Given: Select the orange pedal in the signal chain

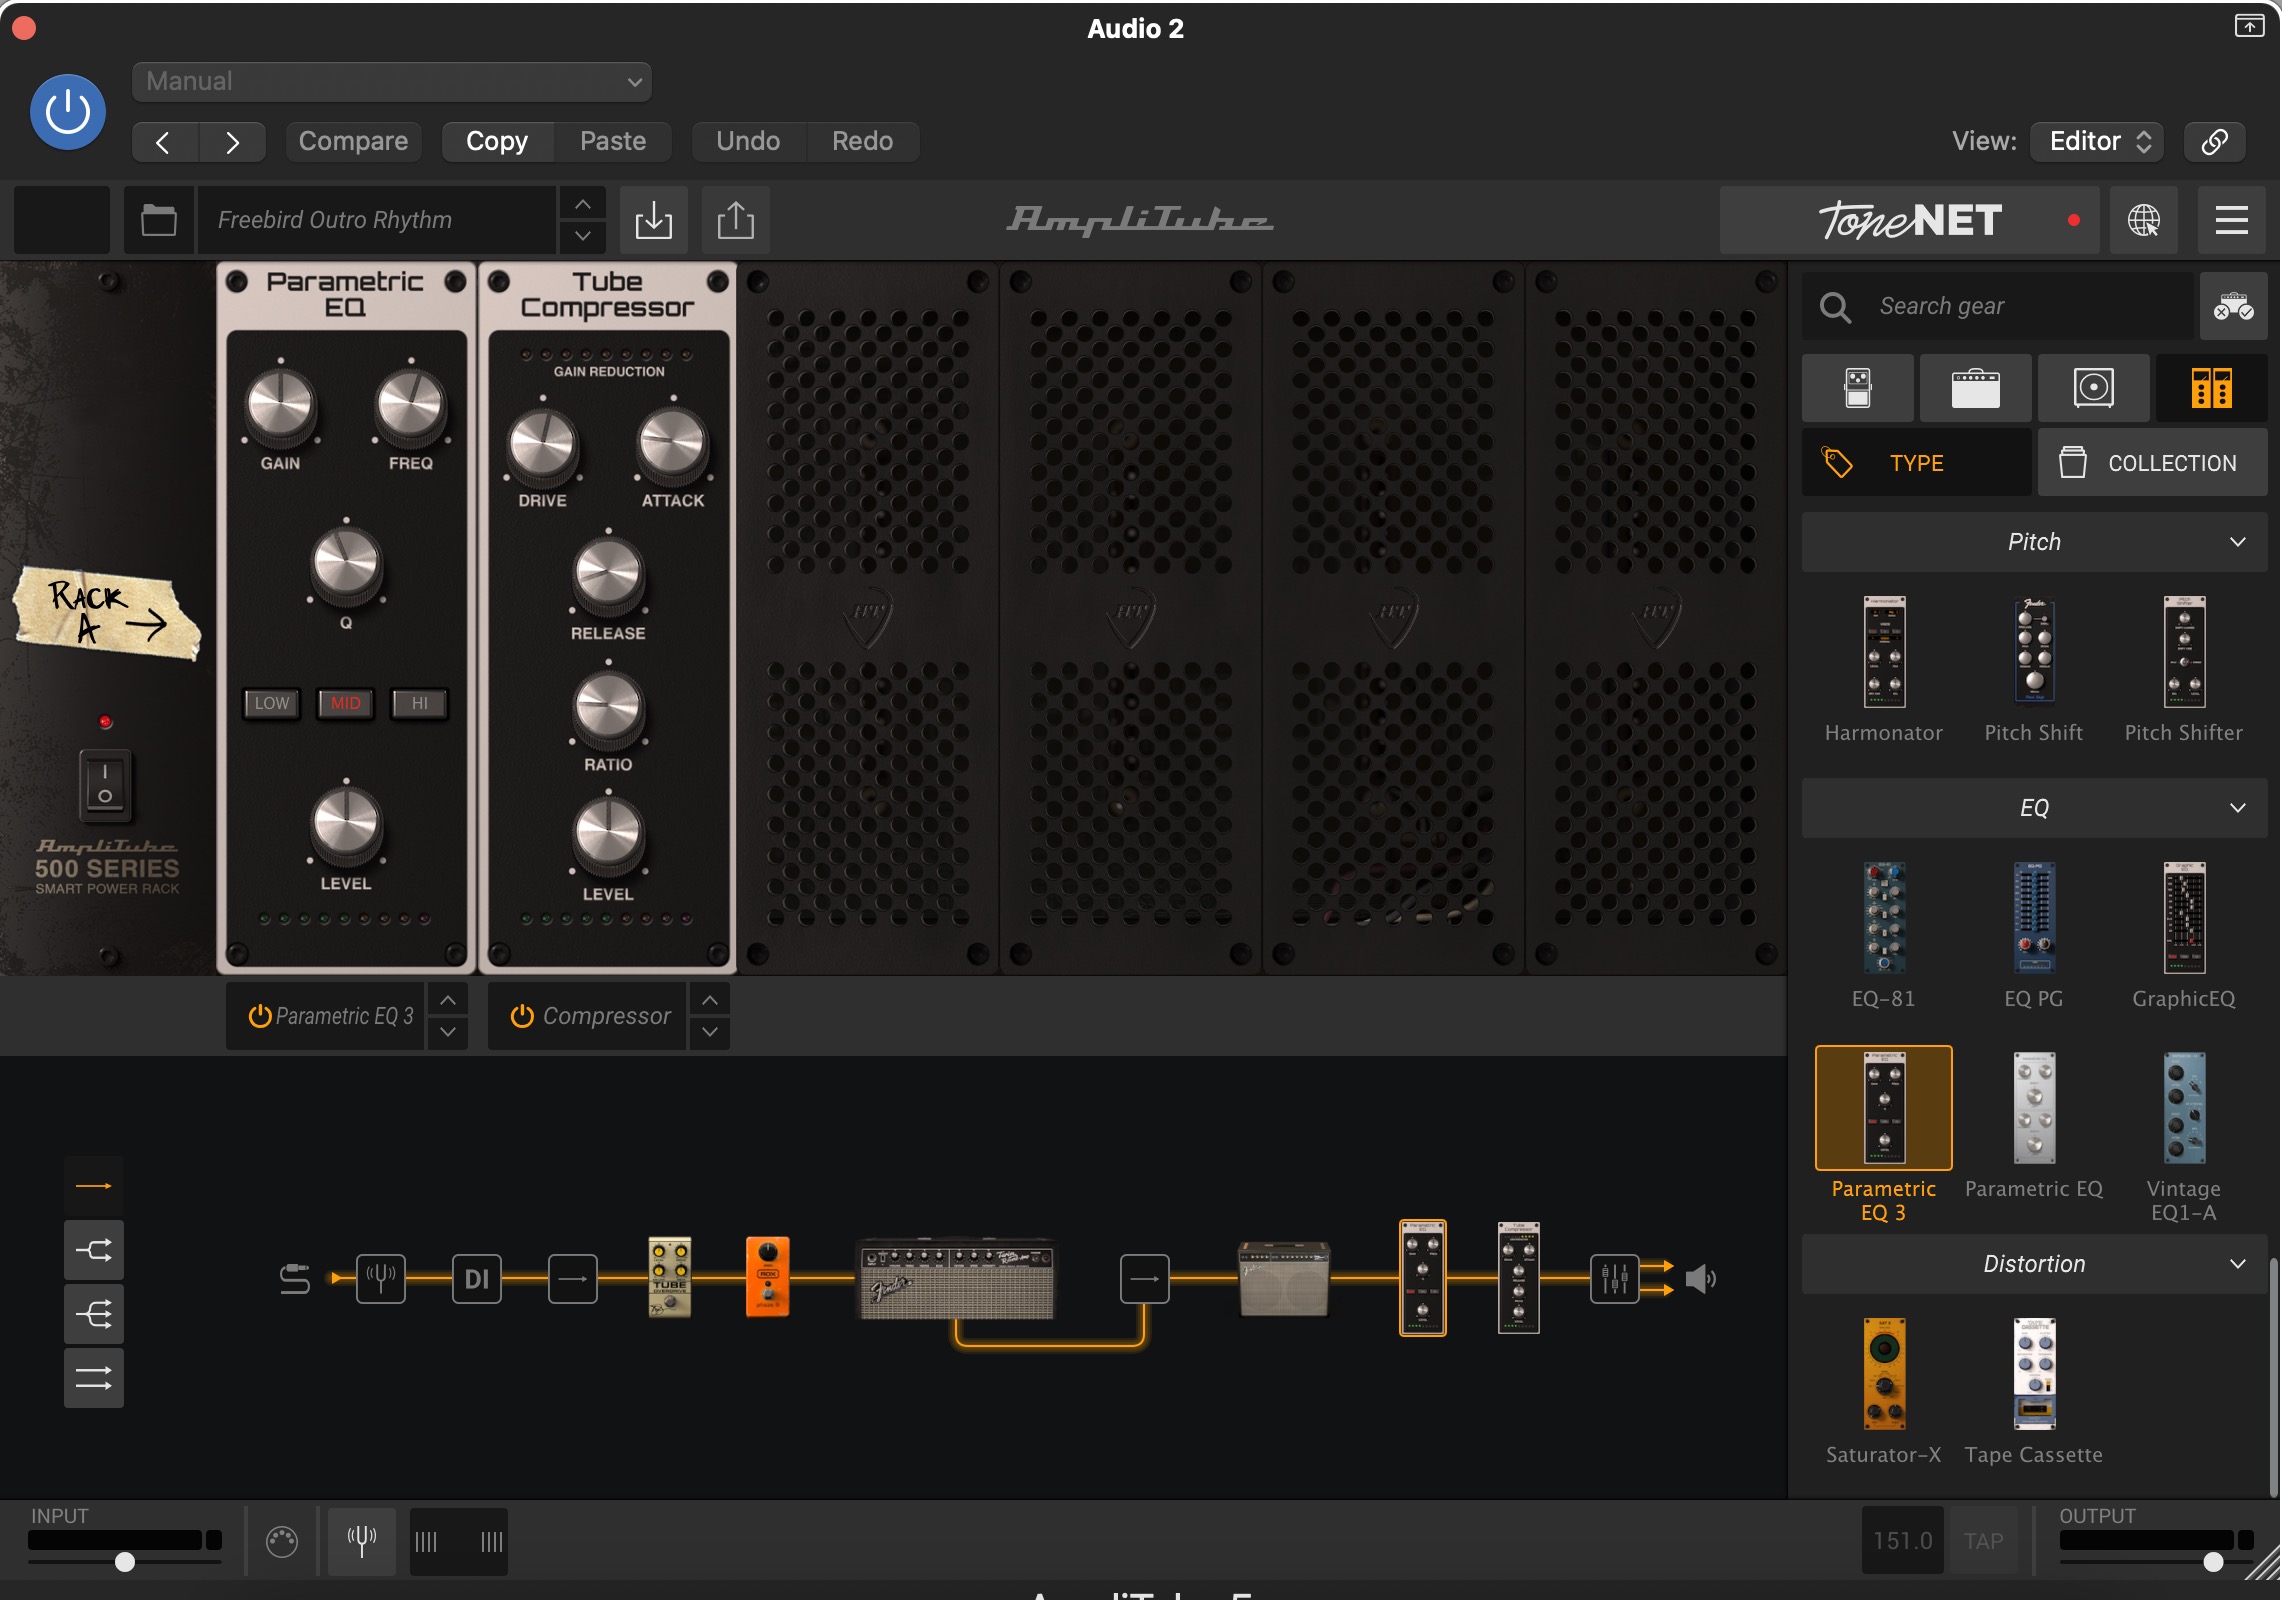Looking at the screenshot, I should click(768, 1277).
